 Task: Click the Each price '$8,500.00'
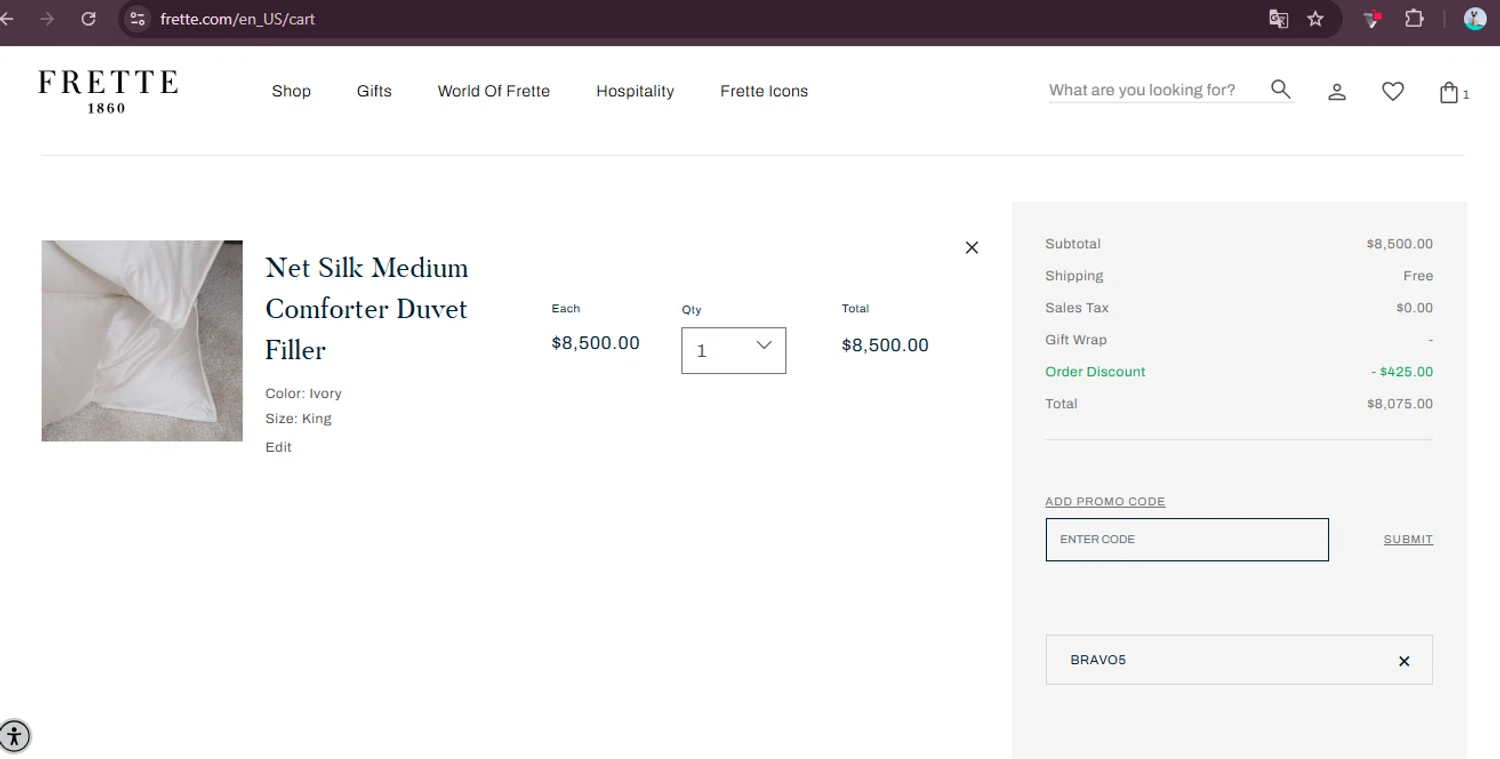pyautogui.click(x=596, y=343)
